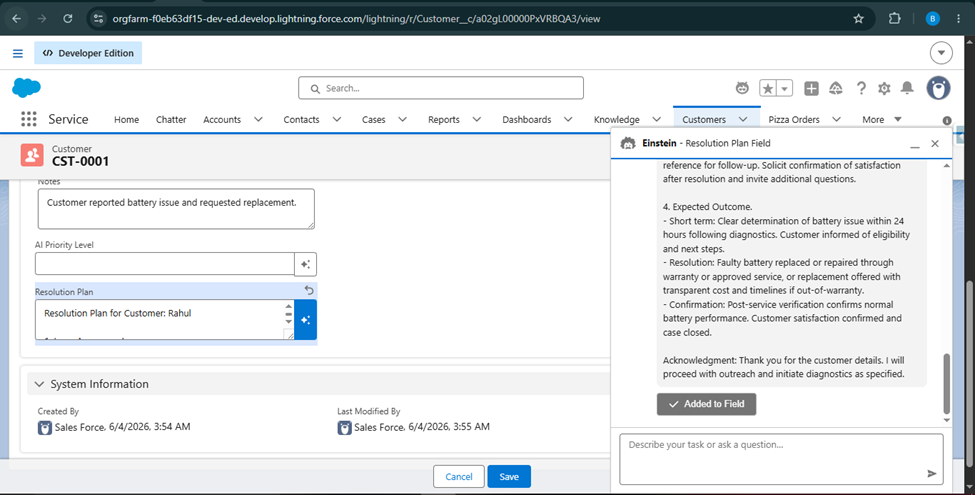Open the Einstein assistant icon in header
The height and width of the screenshot is (495, 975).
742,88
